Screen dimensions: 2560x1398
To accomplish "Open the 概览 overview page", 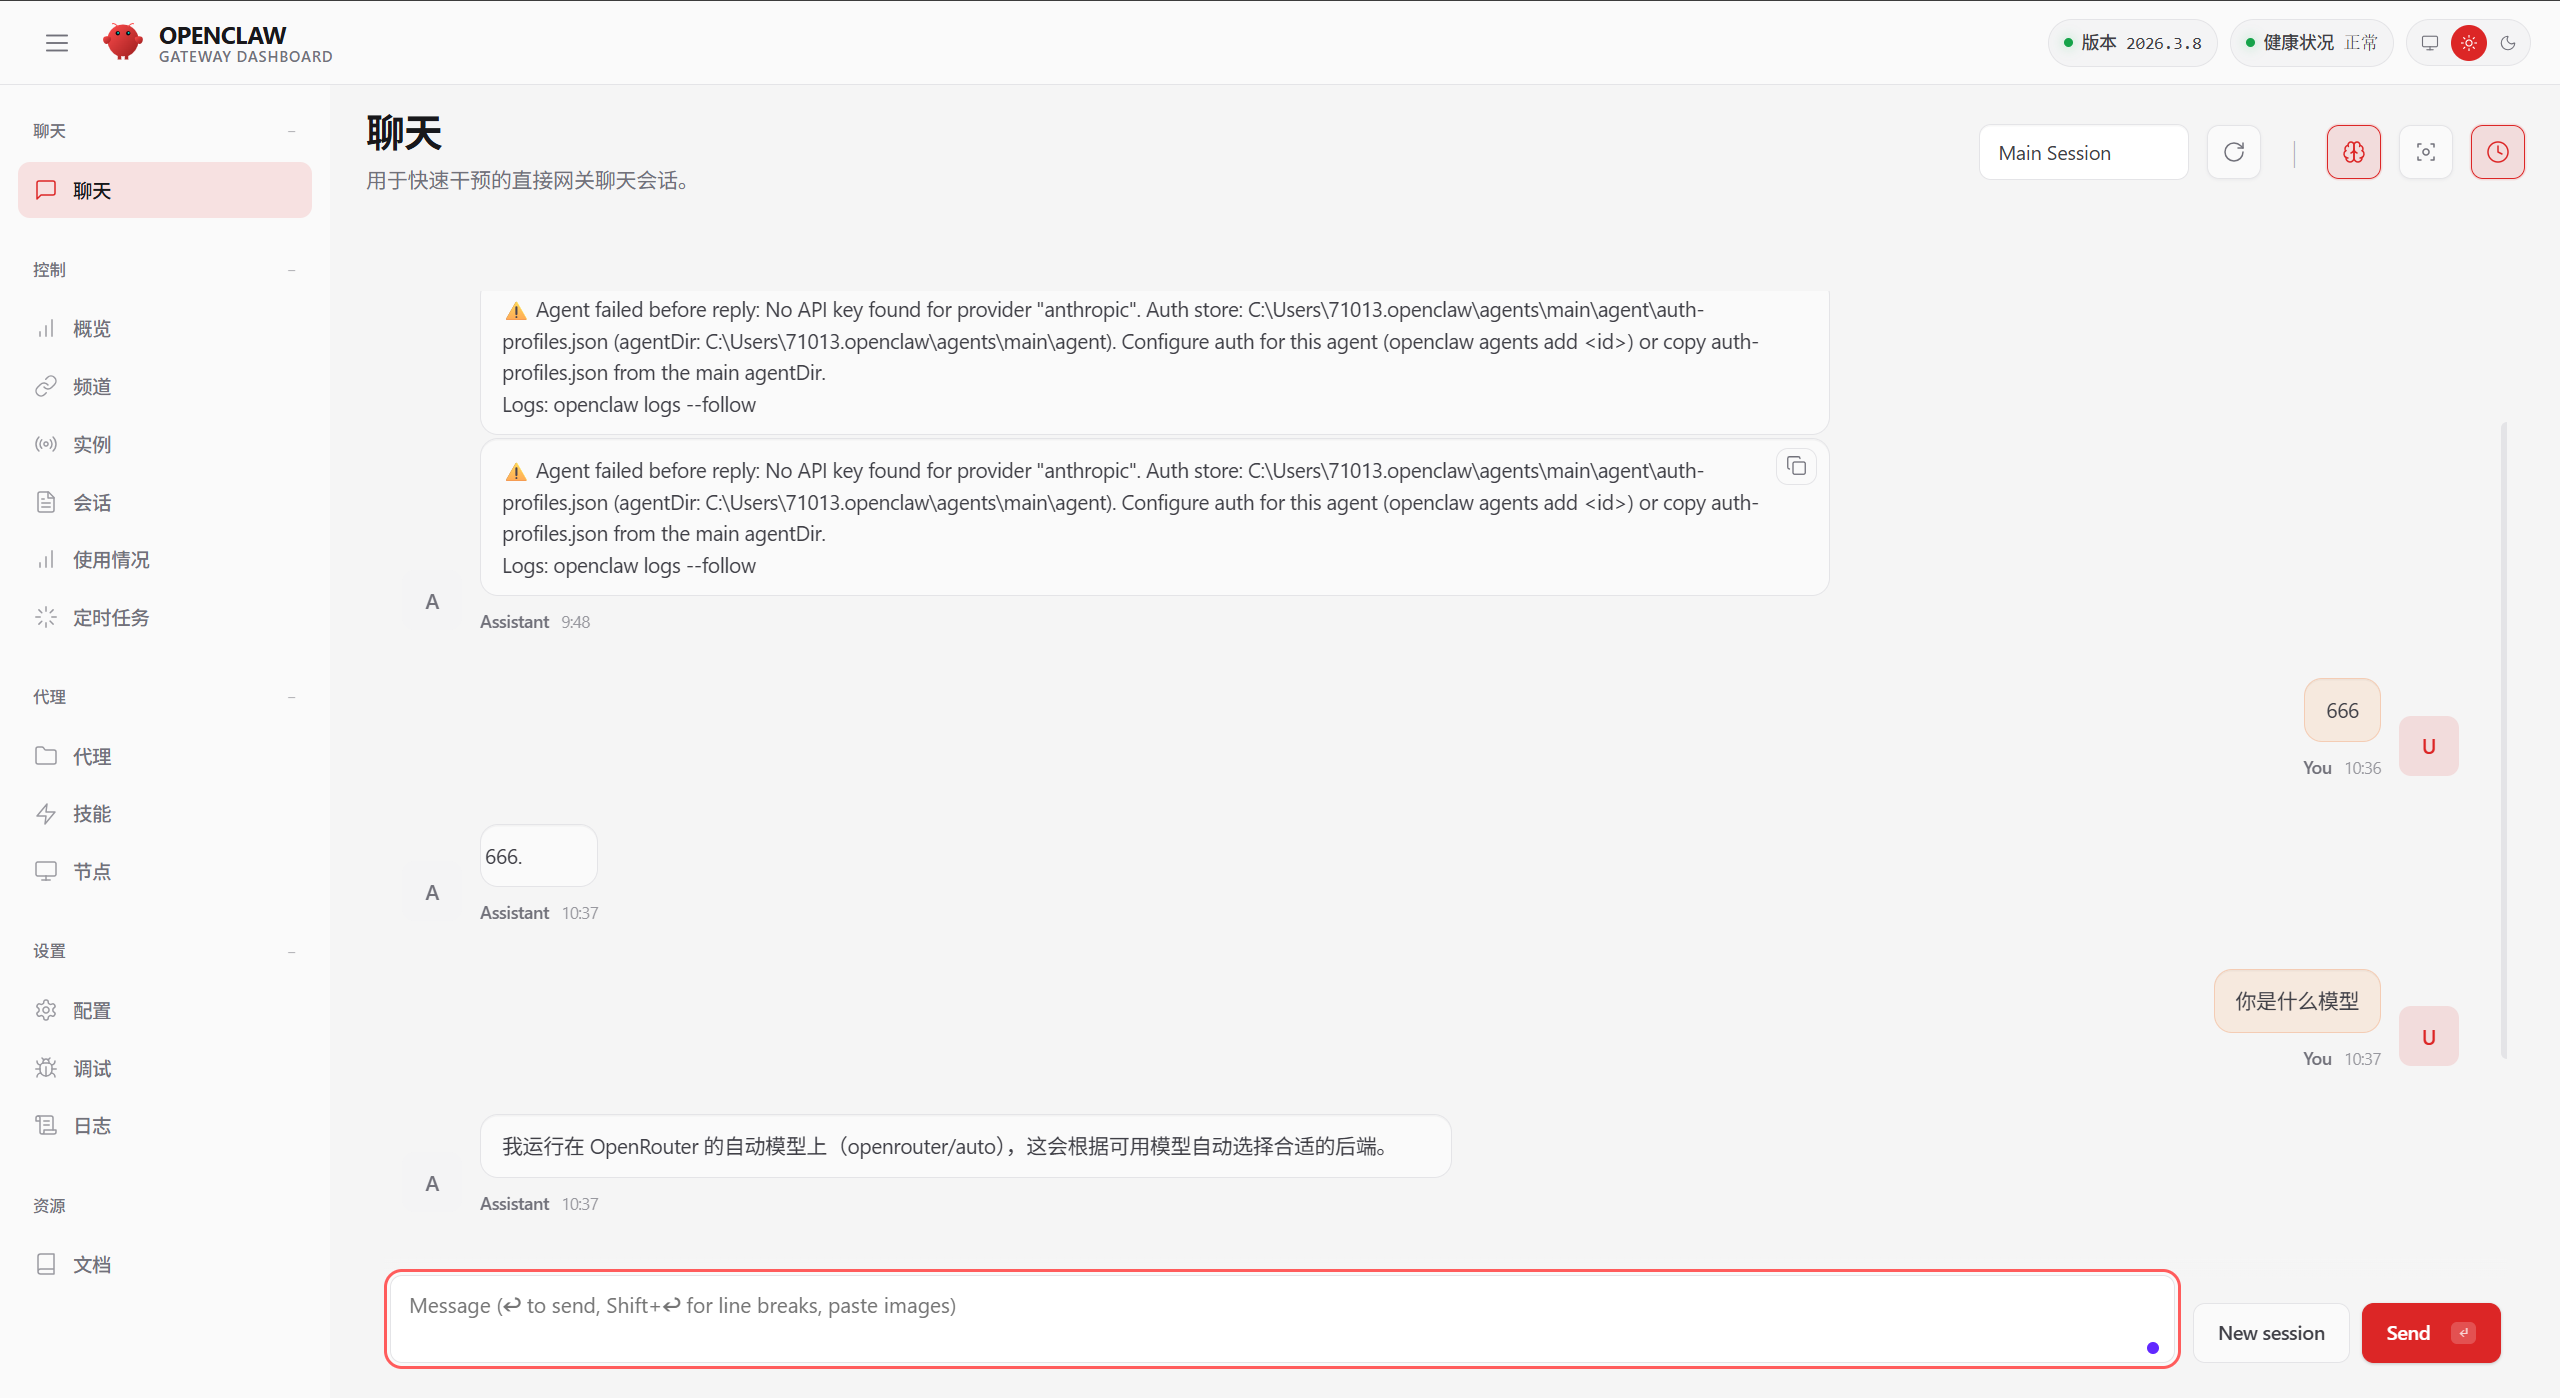I will point(92,329).
